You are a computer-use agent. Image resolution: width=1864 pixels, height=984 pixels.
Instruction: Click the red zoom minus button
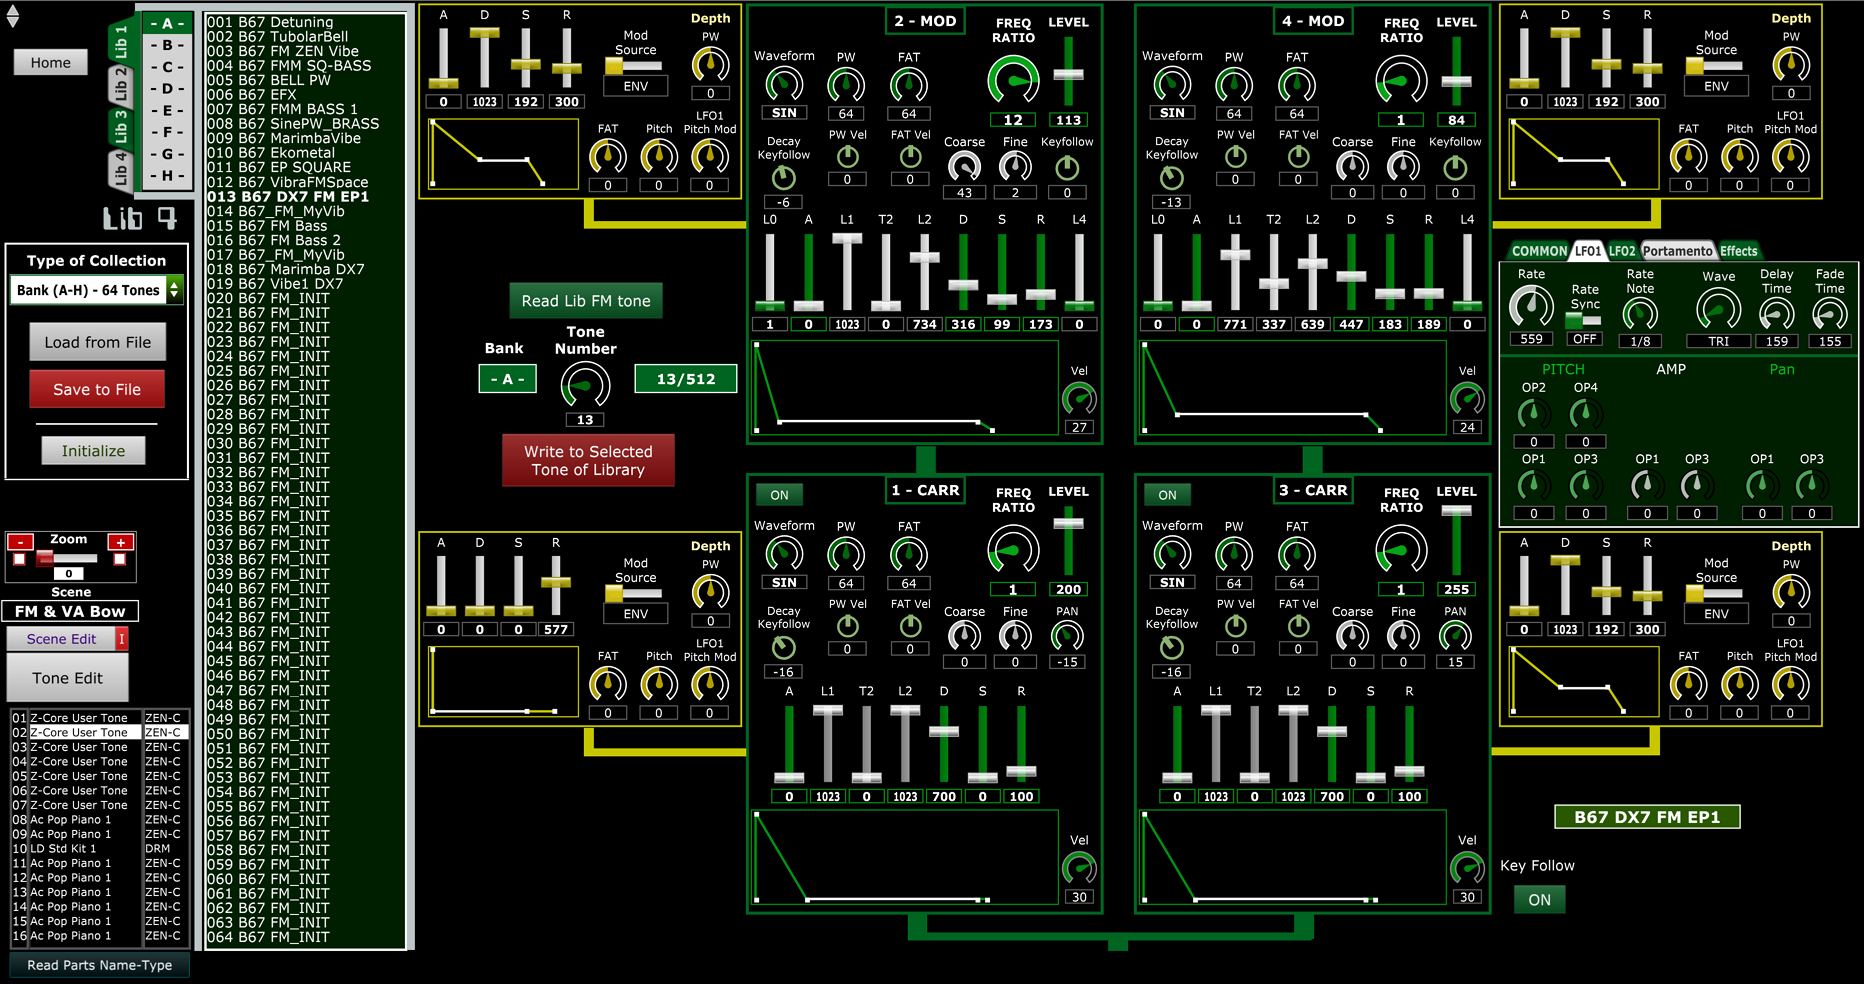(20, 542)
